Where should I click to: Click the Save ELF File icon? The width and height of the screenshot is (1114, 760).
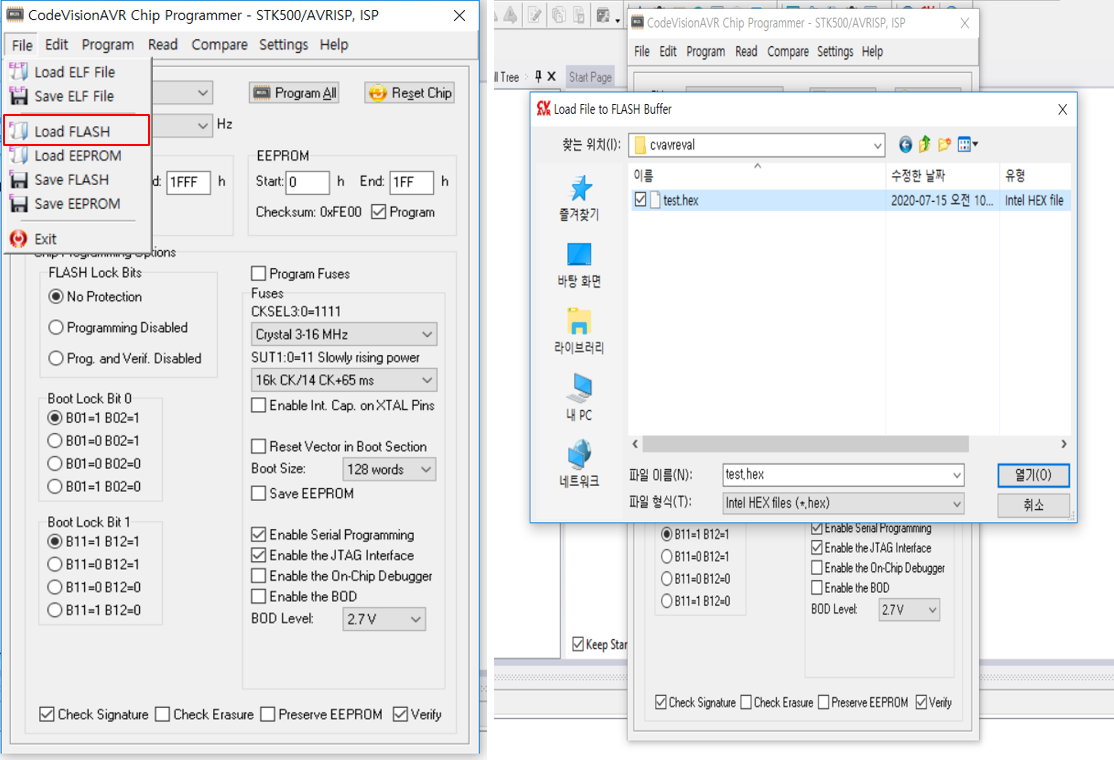pyautogui.click(x=18, y=96)
